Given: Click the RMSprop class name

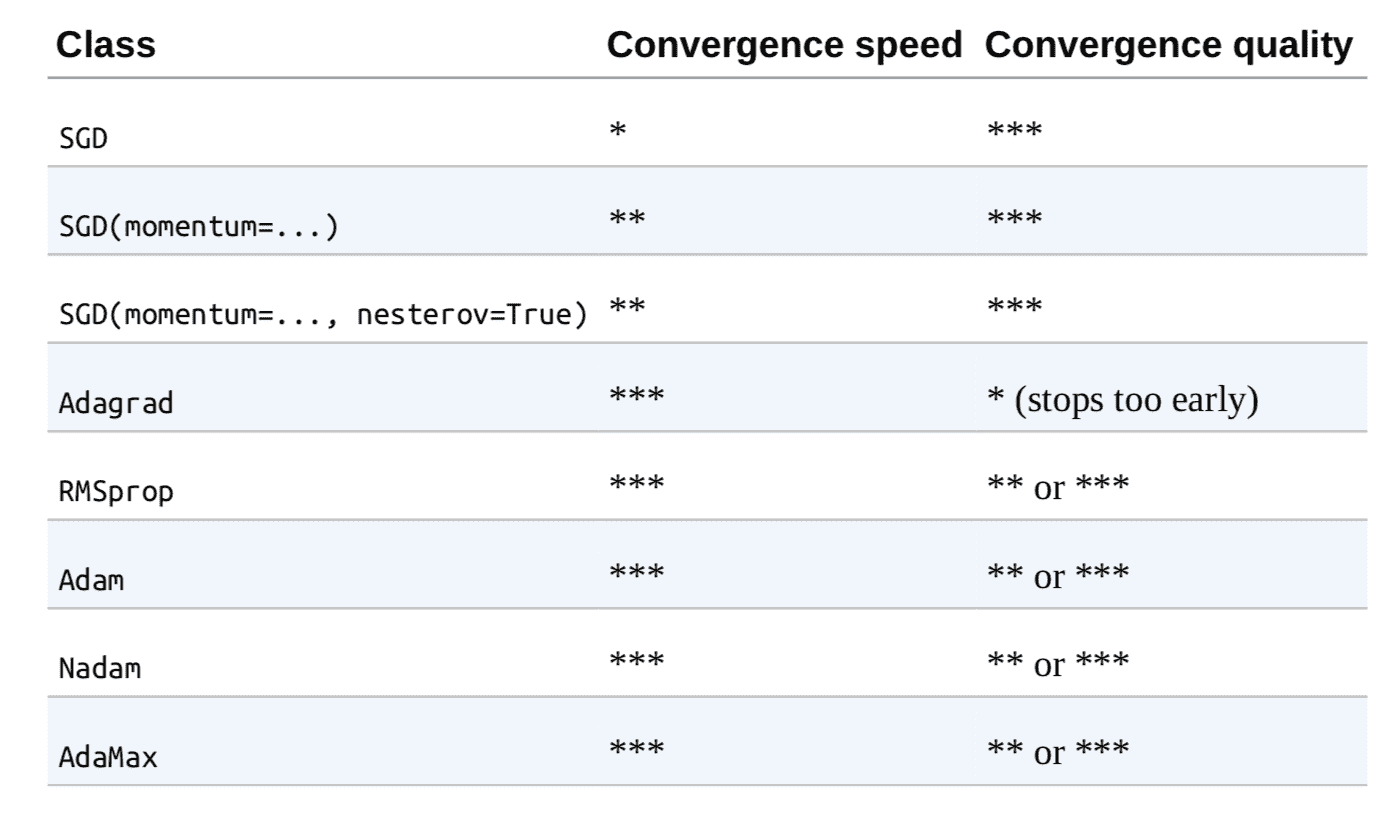Looking at the screenshot, I should (116, 491).
